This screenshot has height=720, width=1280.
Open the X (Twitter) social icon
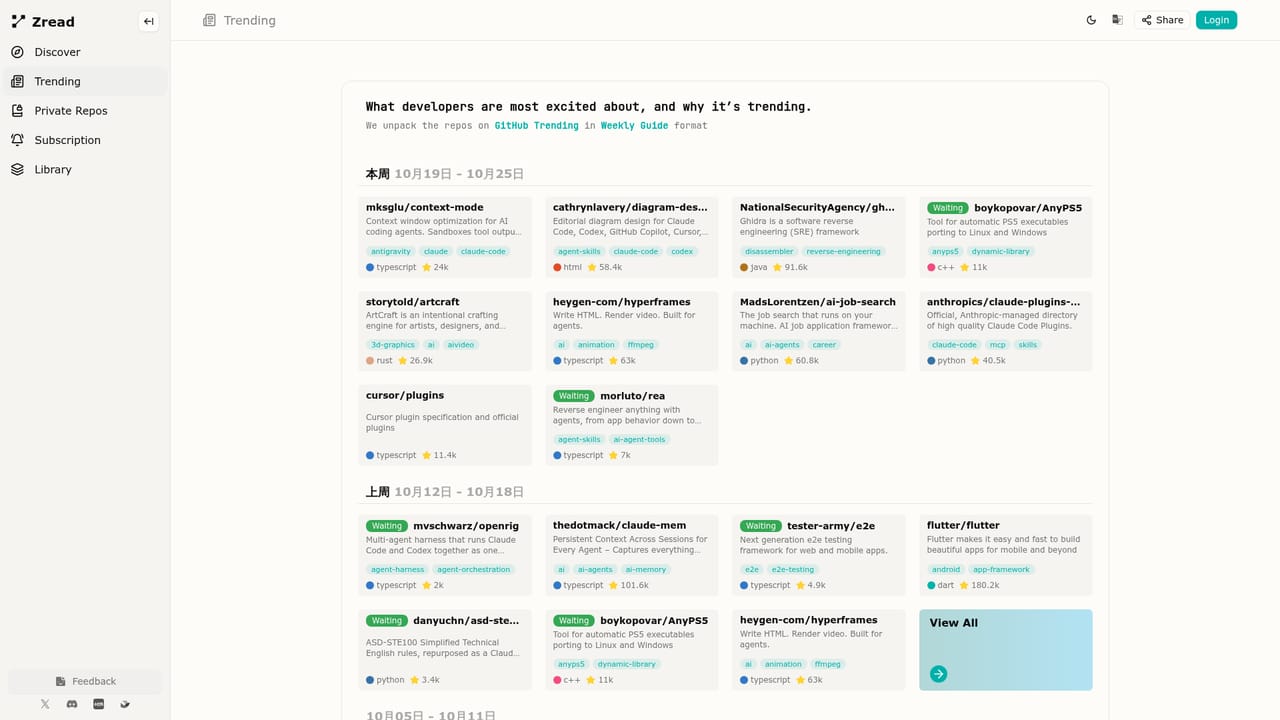click(x=45, y=704)
